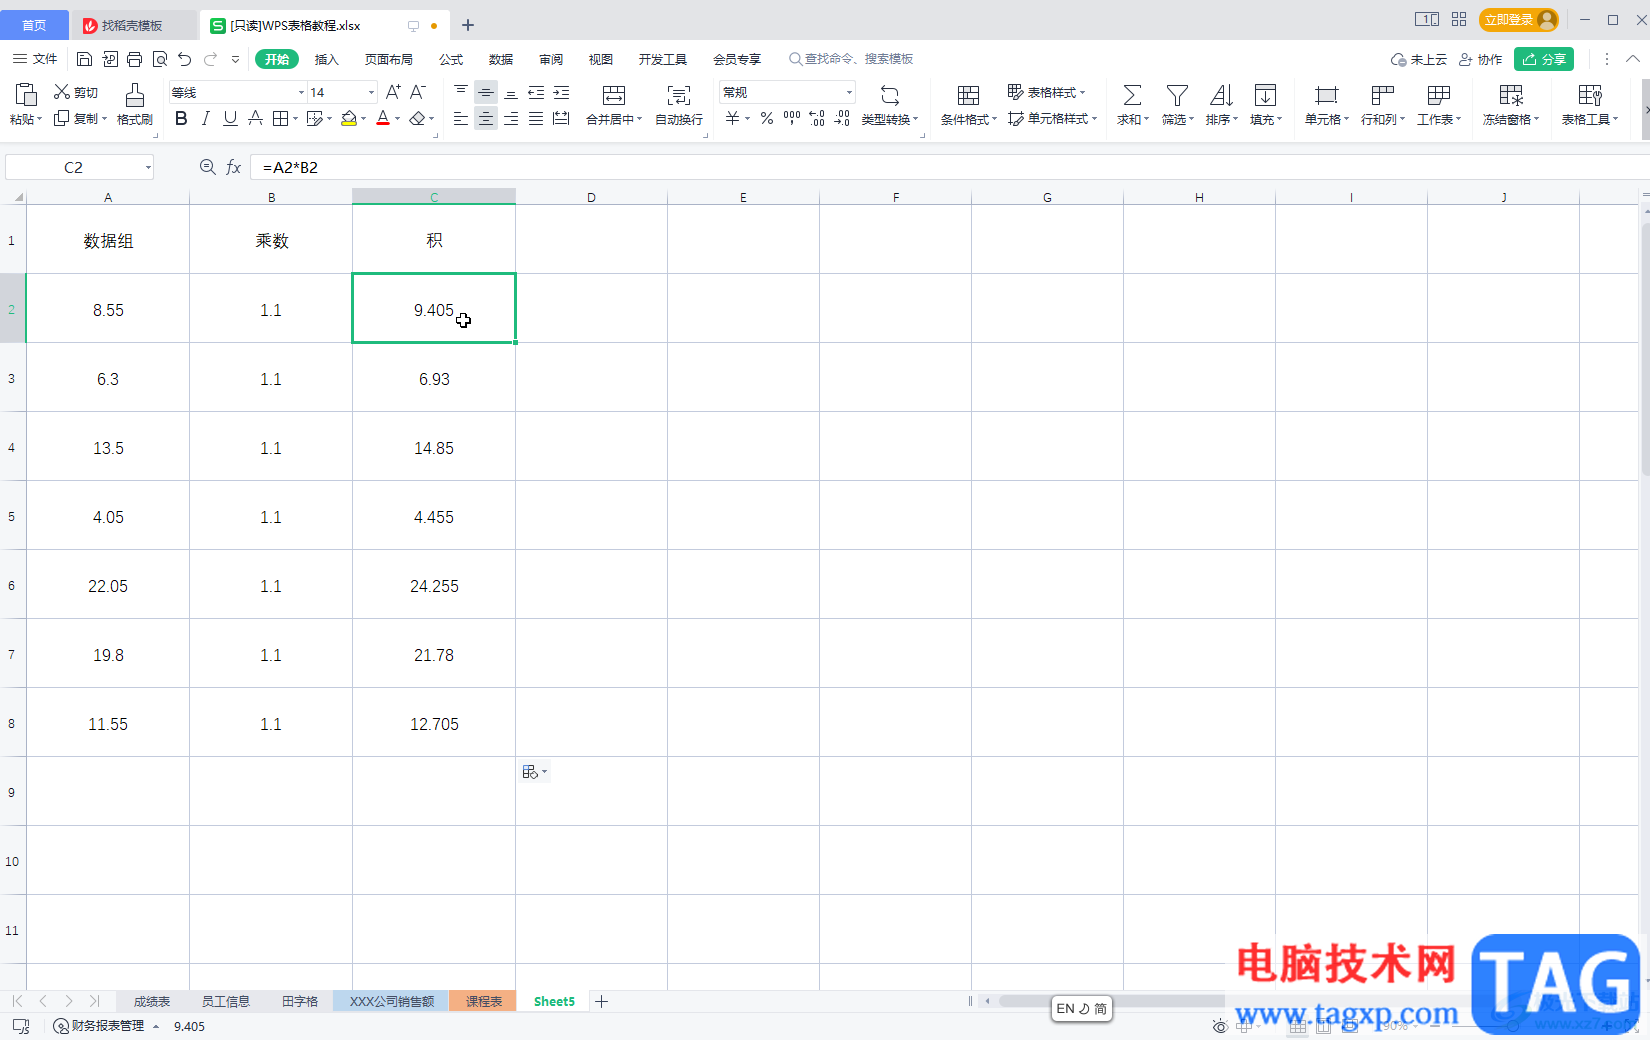This screenshot has height=1040, width=1650.
Task: Click the Paste clipboard icon
Action: 26,95
